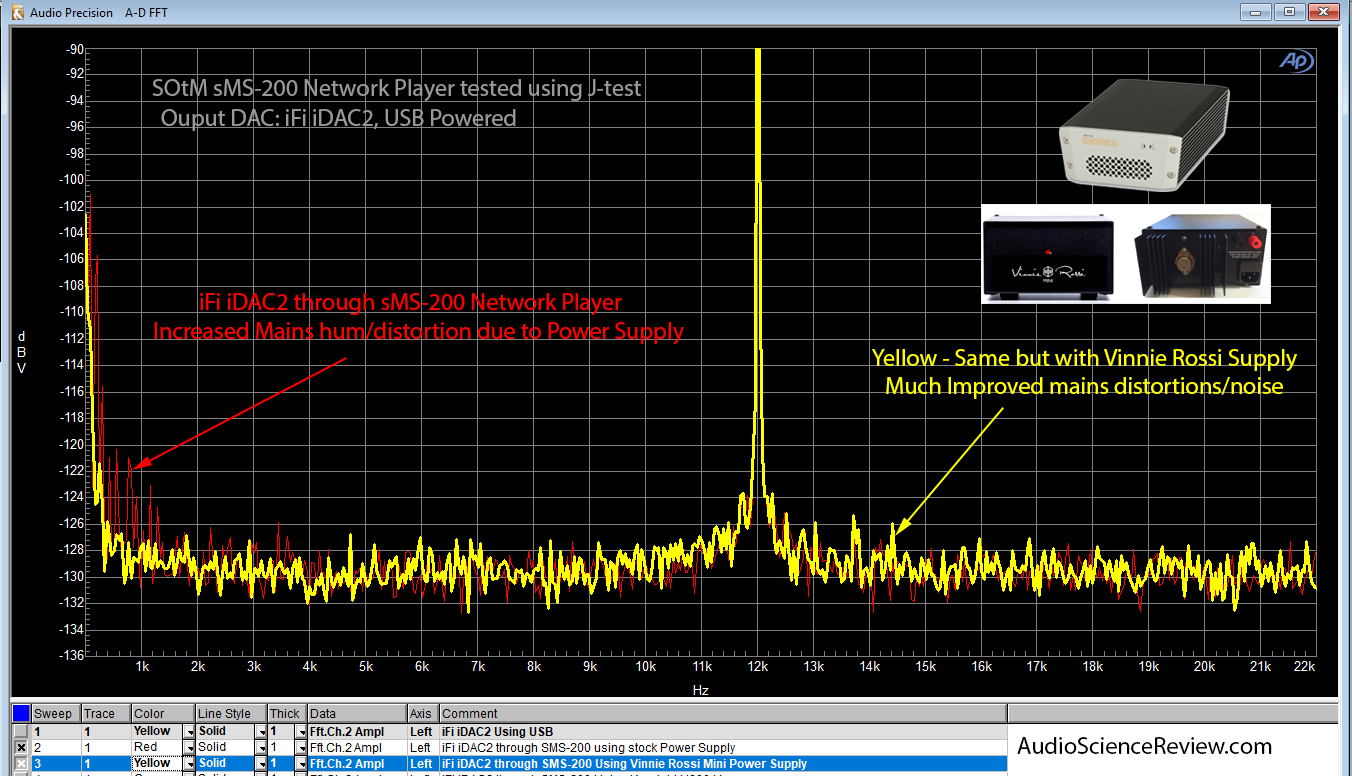Expand the Line Style dropdown for sweep 3
This screenshot has height=776, width=1352.
(260, 763)
